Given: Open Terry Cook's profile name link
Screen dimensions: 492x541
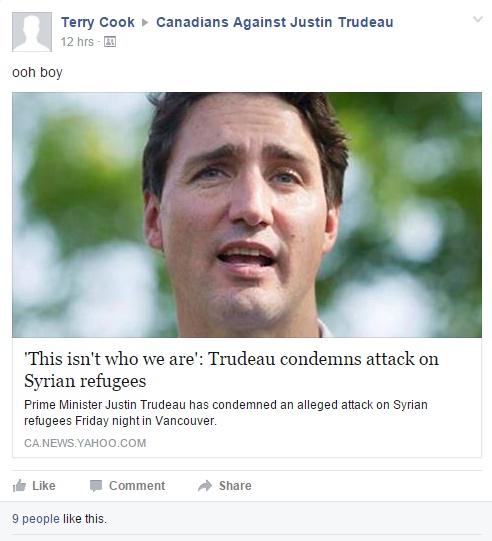Looking at the screenshot, I should click(x=98, y=22).
